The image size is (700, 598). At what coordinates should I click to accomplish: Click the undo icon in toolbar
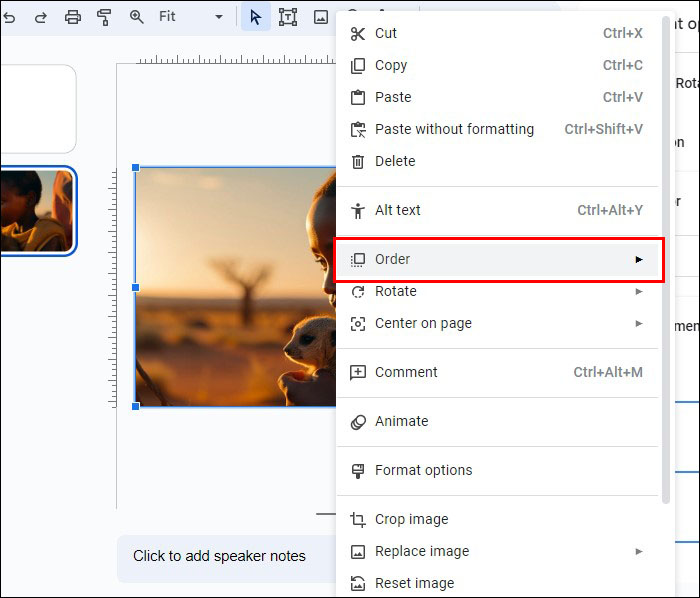pyautogui.click(x=9, y=17)
